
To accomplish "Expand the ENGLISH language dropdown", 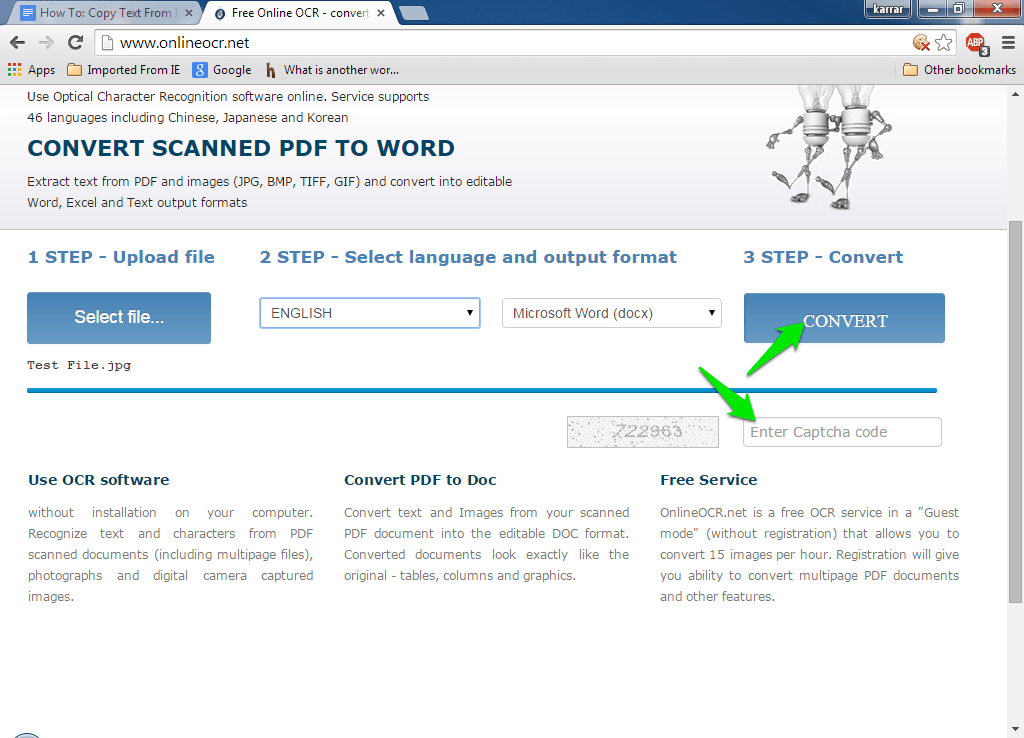I will (x=369, y=313).
